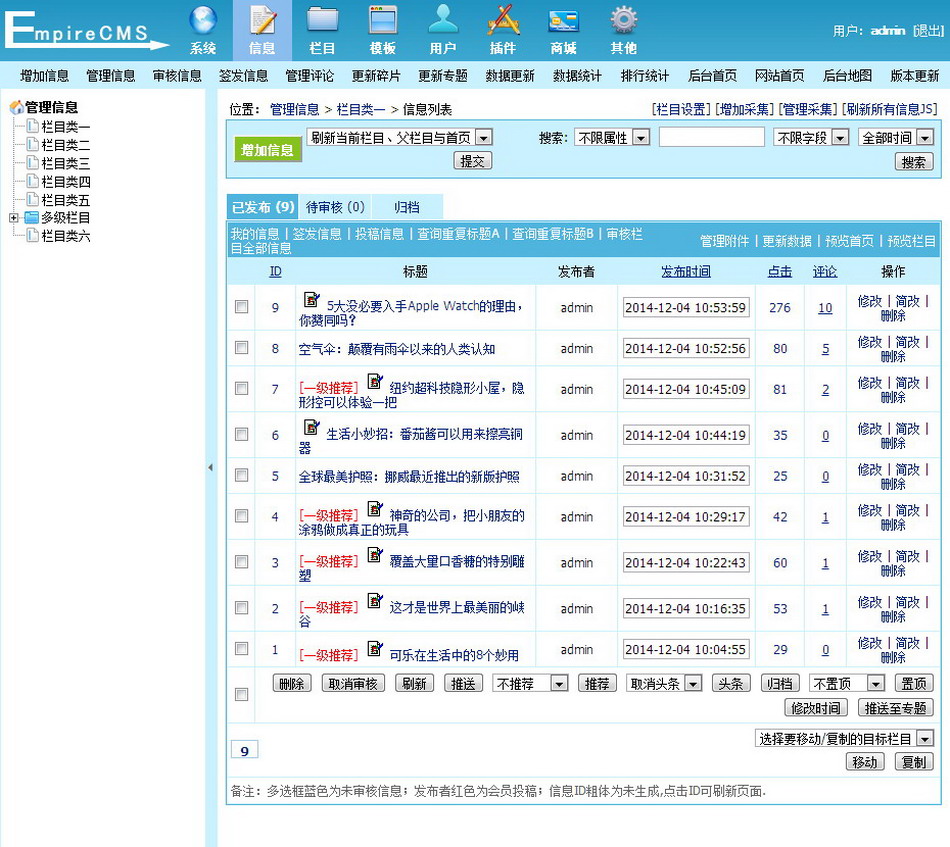Viewport: 950px width, 847px height.
Task: Open the 插件 plugin icon
Action: pyautogui.click(x=503, y=22)
